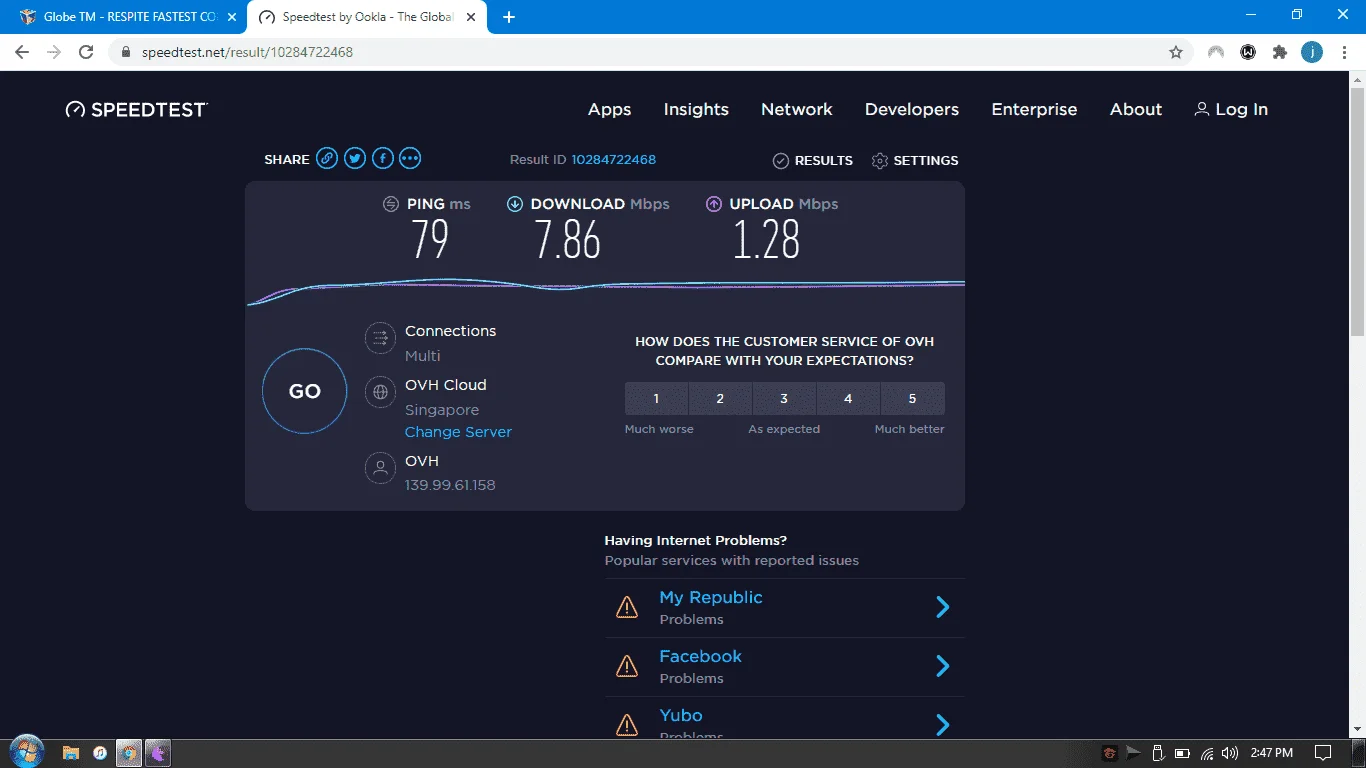Open the Yubo link

pyautogui.click(x=681, y=715)
